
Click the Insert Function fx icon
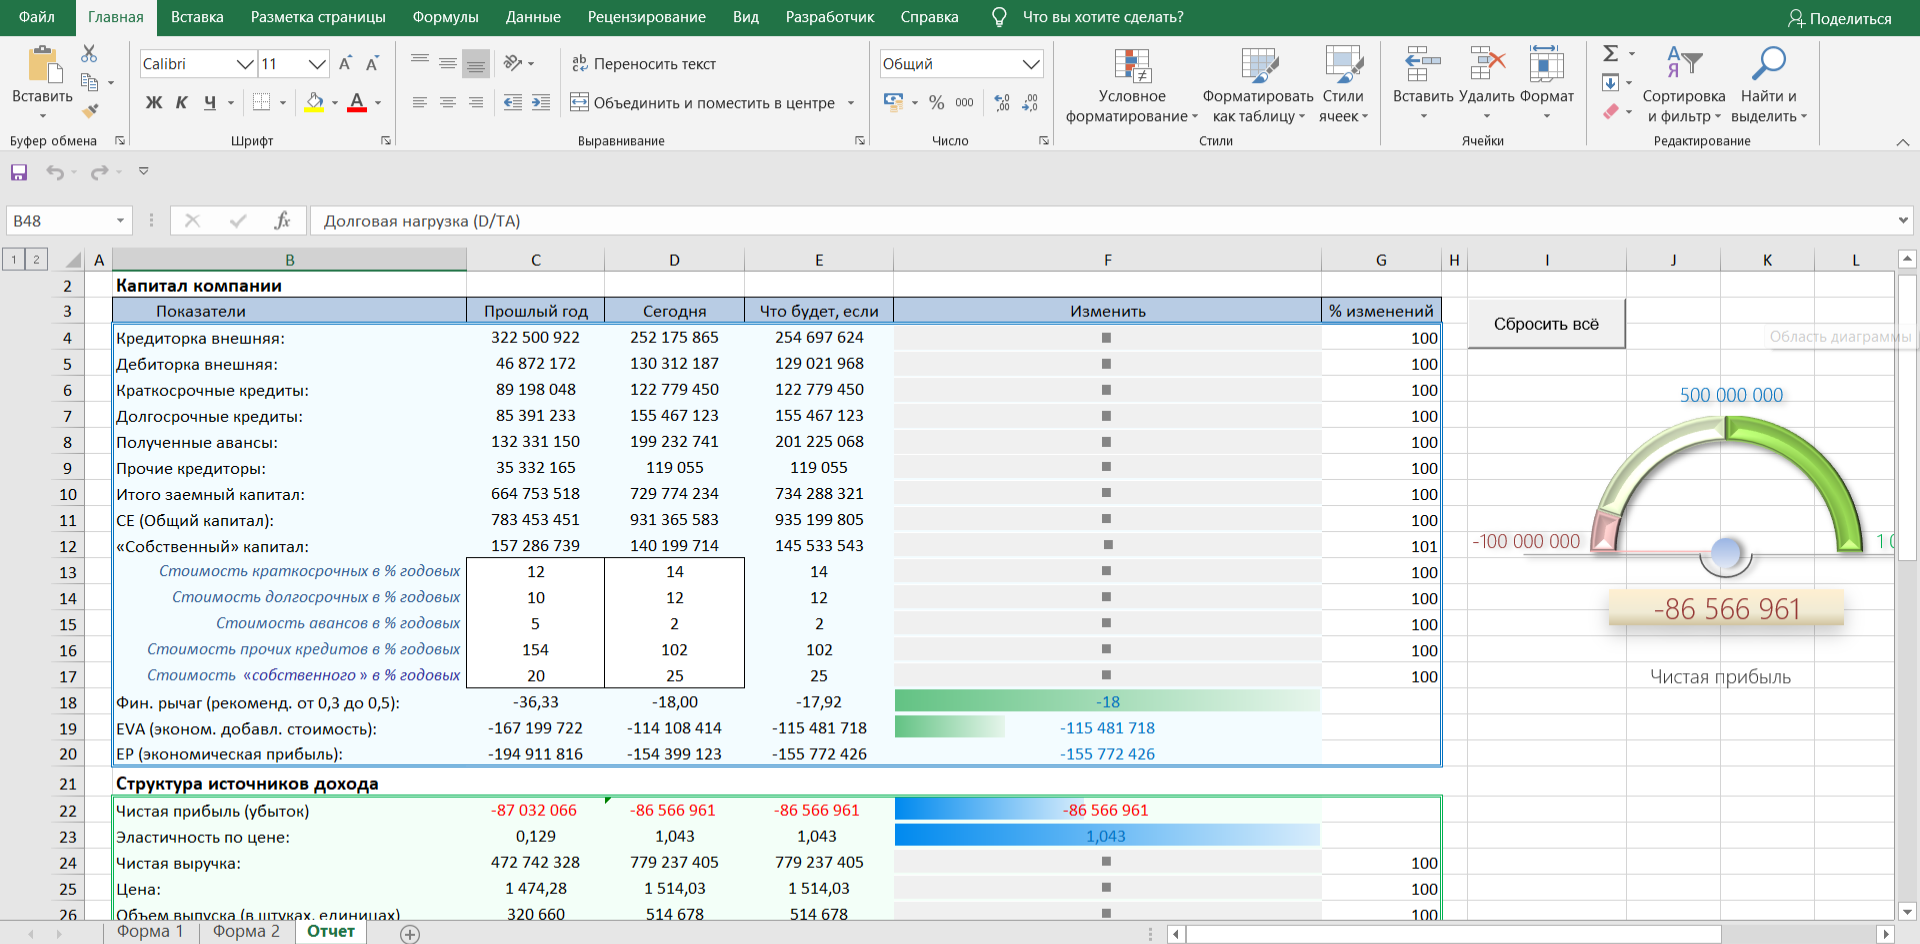pyautogui.click(x=282, y=221)
